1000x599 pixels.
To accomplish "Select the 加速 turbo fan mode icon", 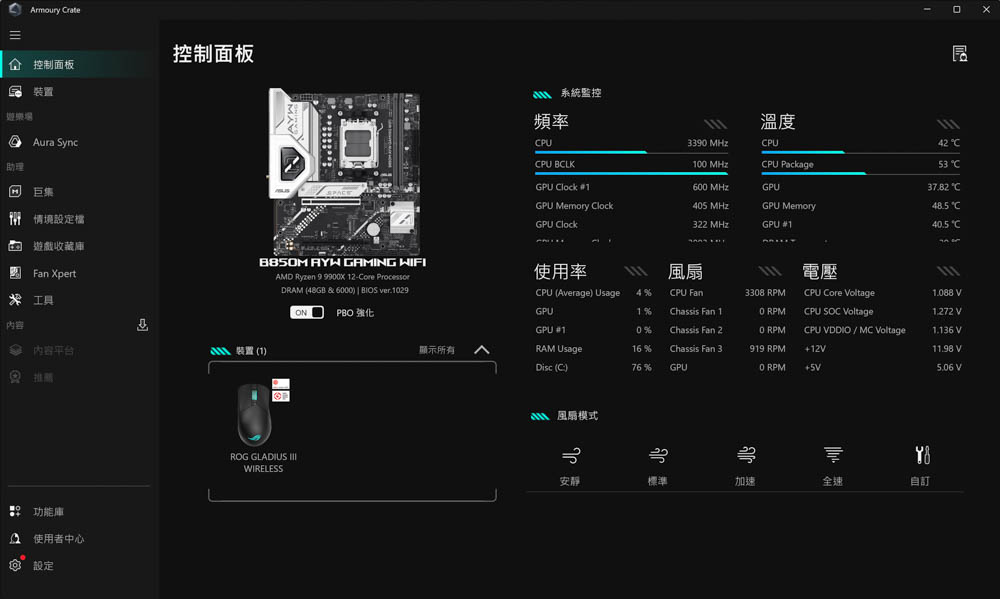I will (745, 456).
